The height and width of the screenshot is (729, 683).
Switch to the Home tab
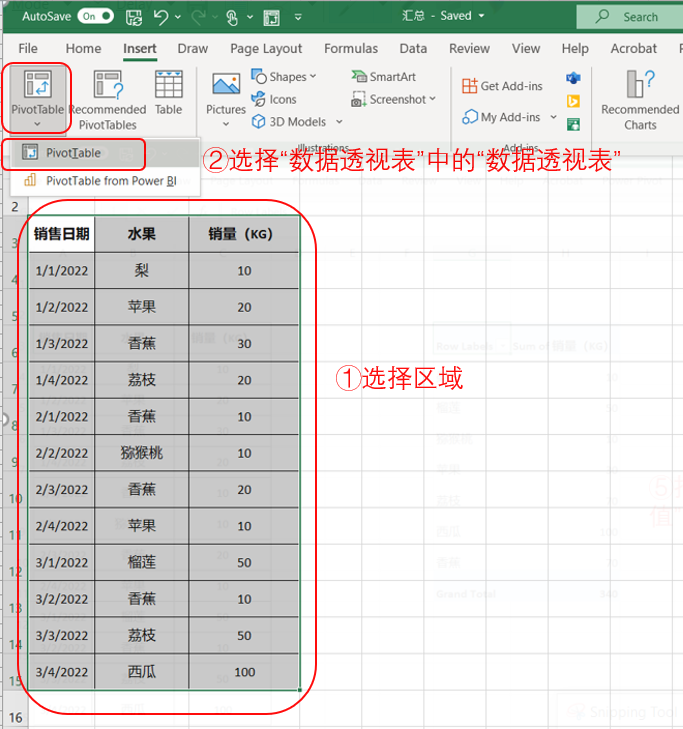pyautogui.click(x=83, y=48)
